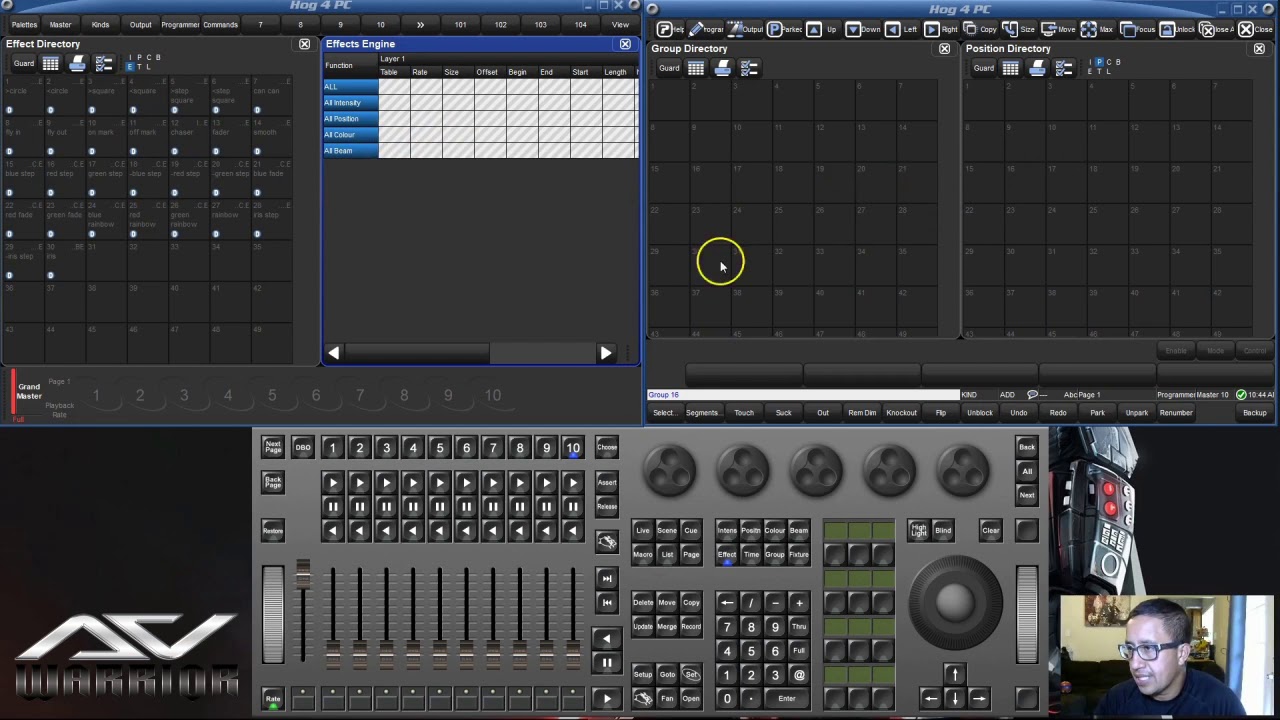
Task: Toggle the Rate button on console
Action: pos(272,699)
